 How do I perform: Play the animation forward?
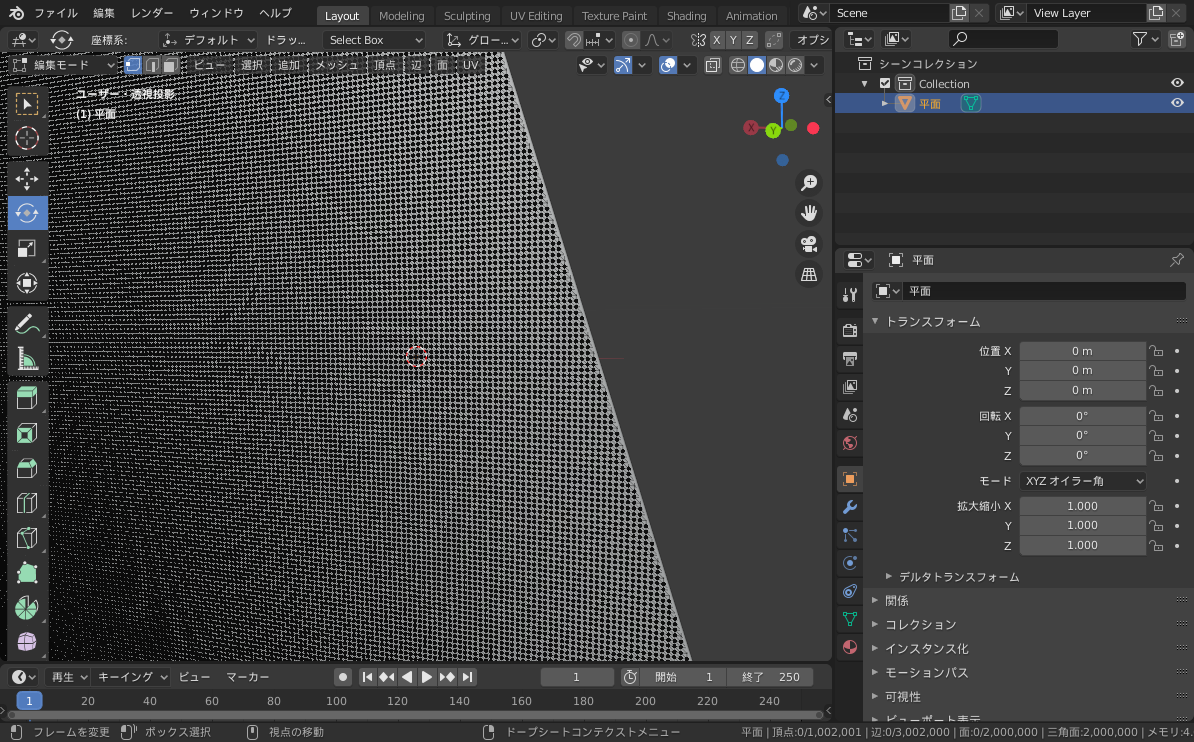(426, 676)
